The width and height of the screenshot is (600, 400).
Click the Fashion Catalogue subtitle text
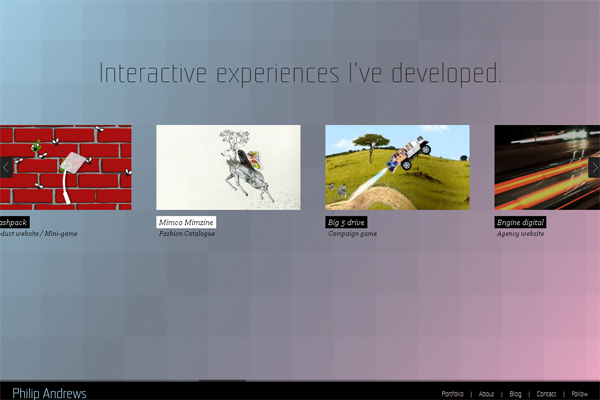click(187, 233)
